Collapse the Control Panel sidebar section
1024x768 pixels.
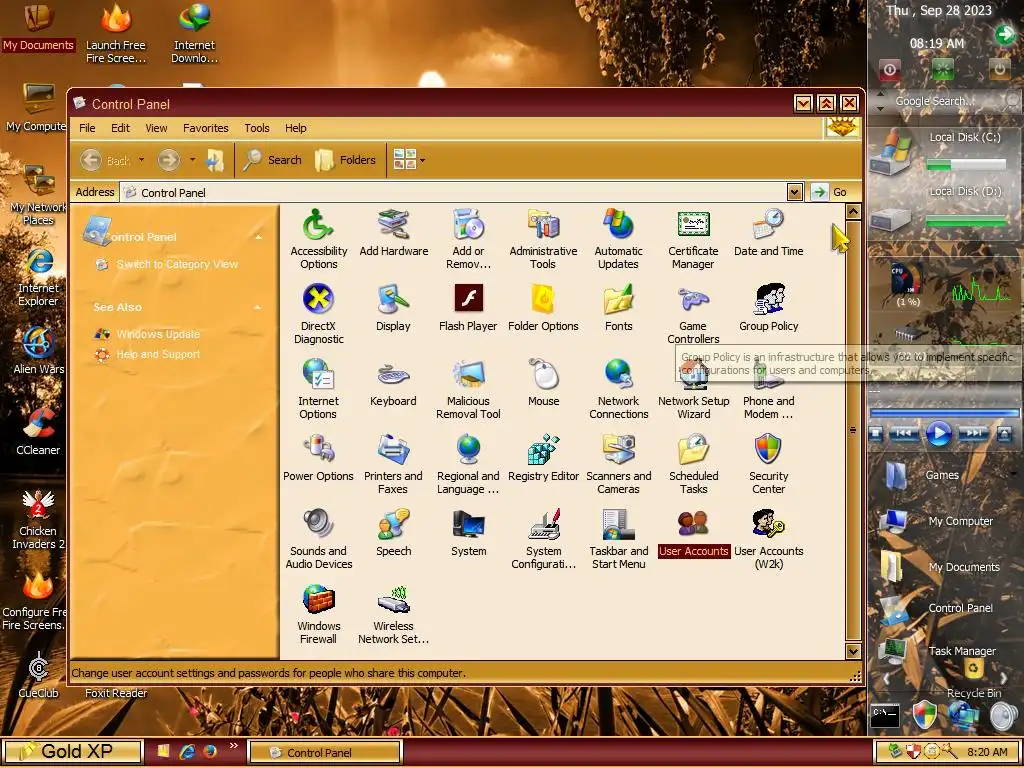[259, 237]
